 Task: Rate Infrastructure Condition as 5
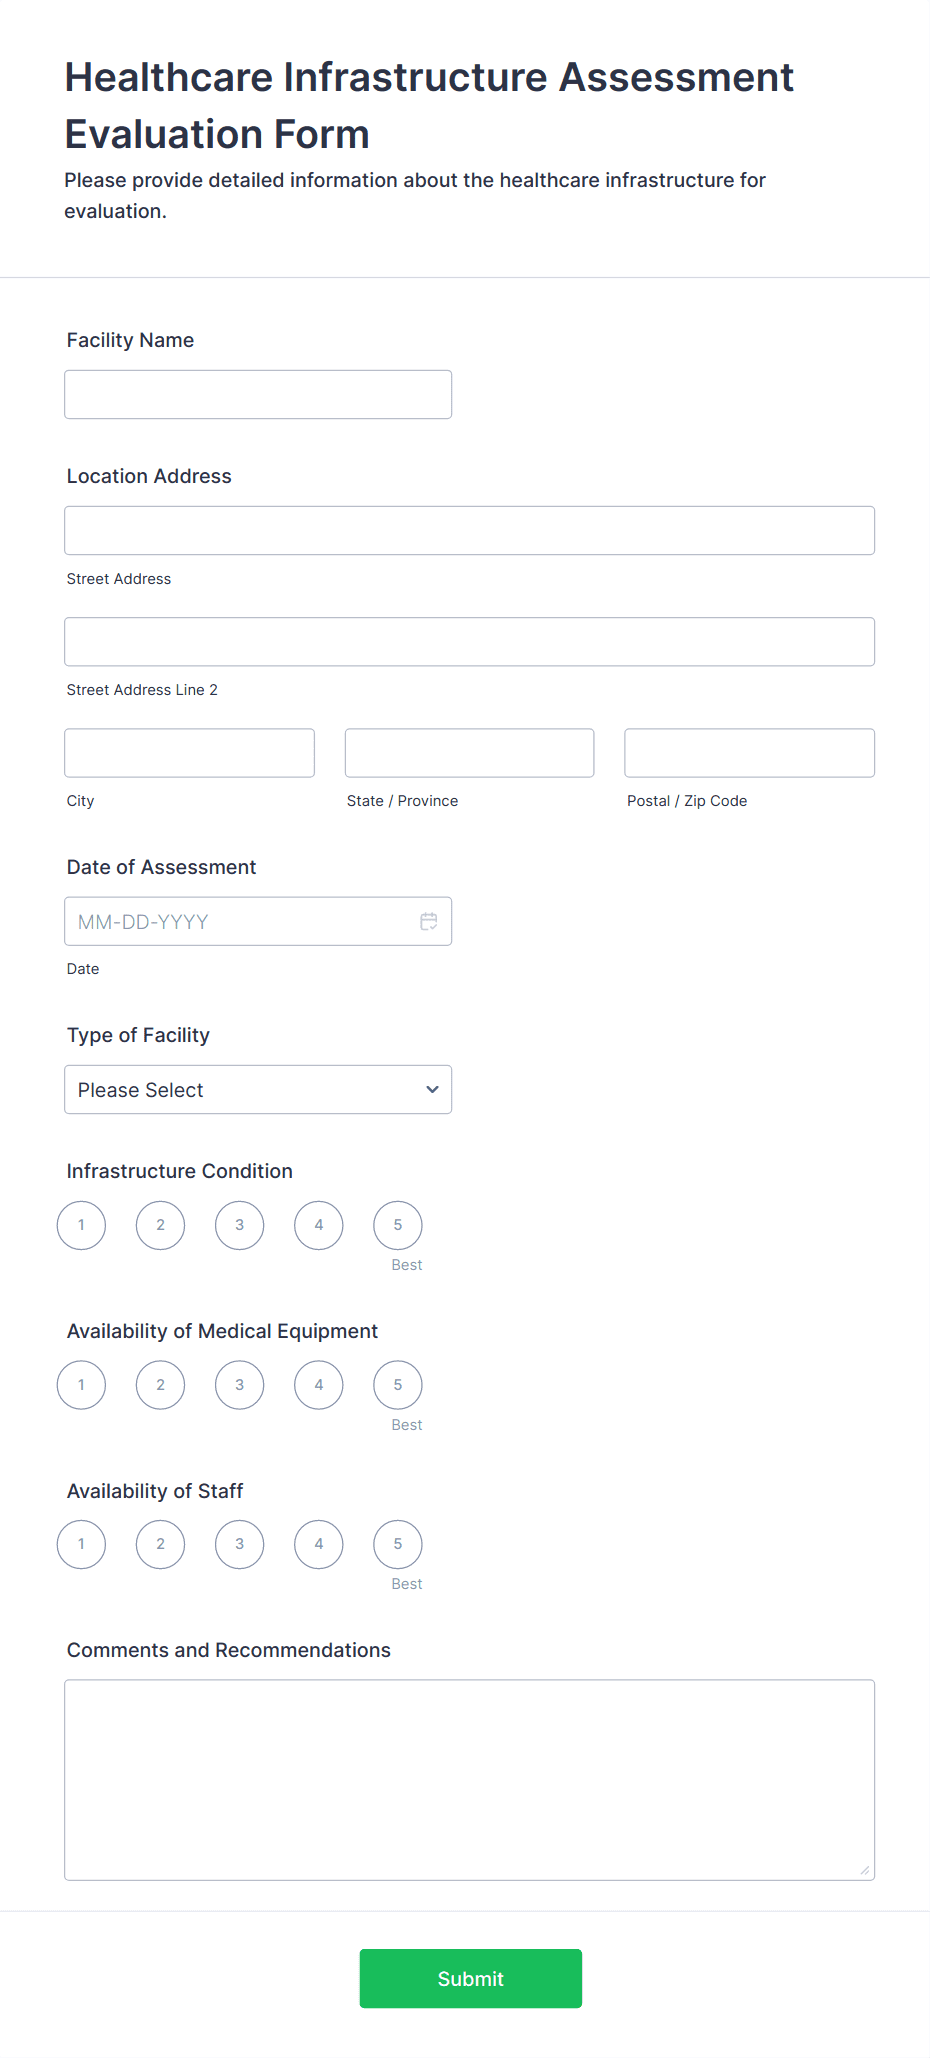(x=397, y=1225)
